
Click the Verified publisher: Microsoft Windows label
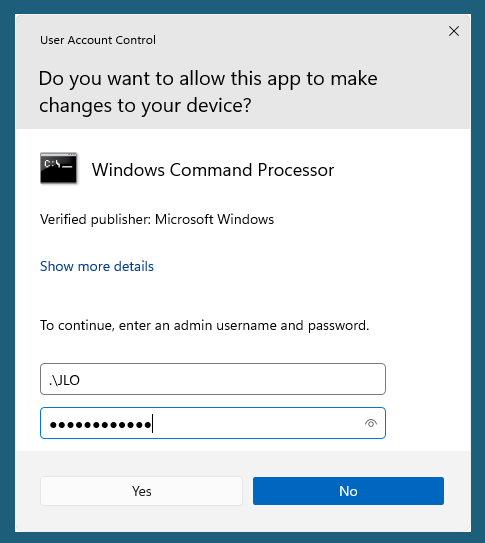pyautogui.click(x=157, y=220)
